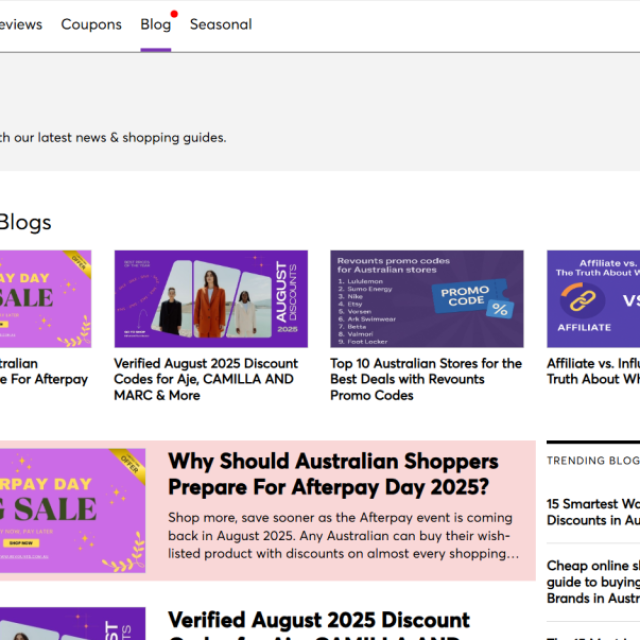Viewport: 640px width, 640px height.
Task: Open the Why Should Australian Shoppers Prepare headline
Action: 333,474
